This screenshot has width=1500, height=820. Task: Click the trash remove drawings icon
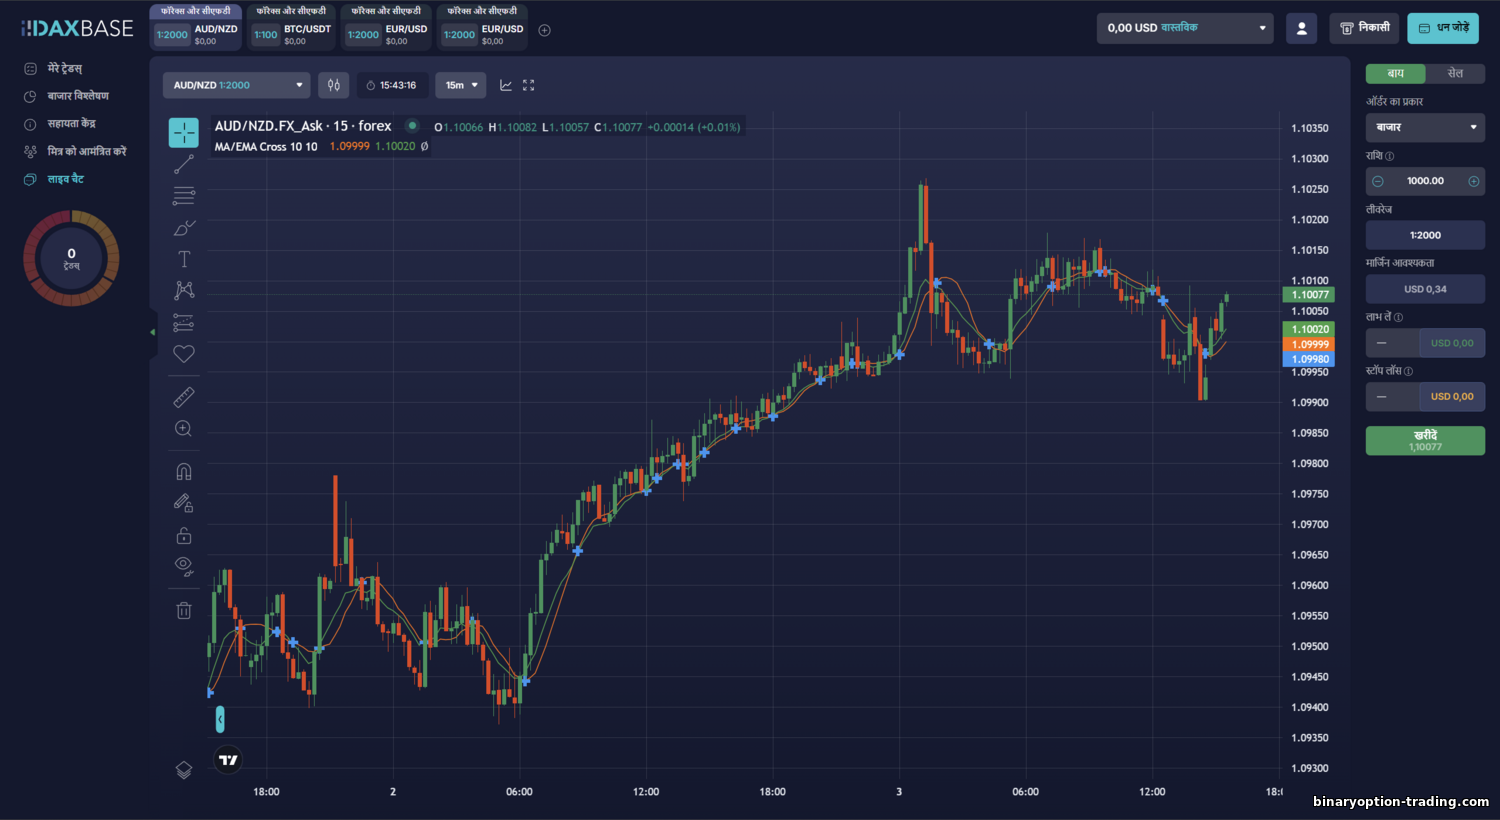click(184, 610)
